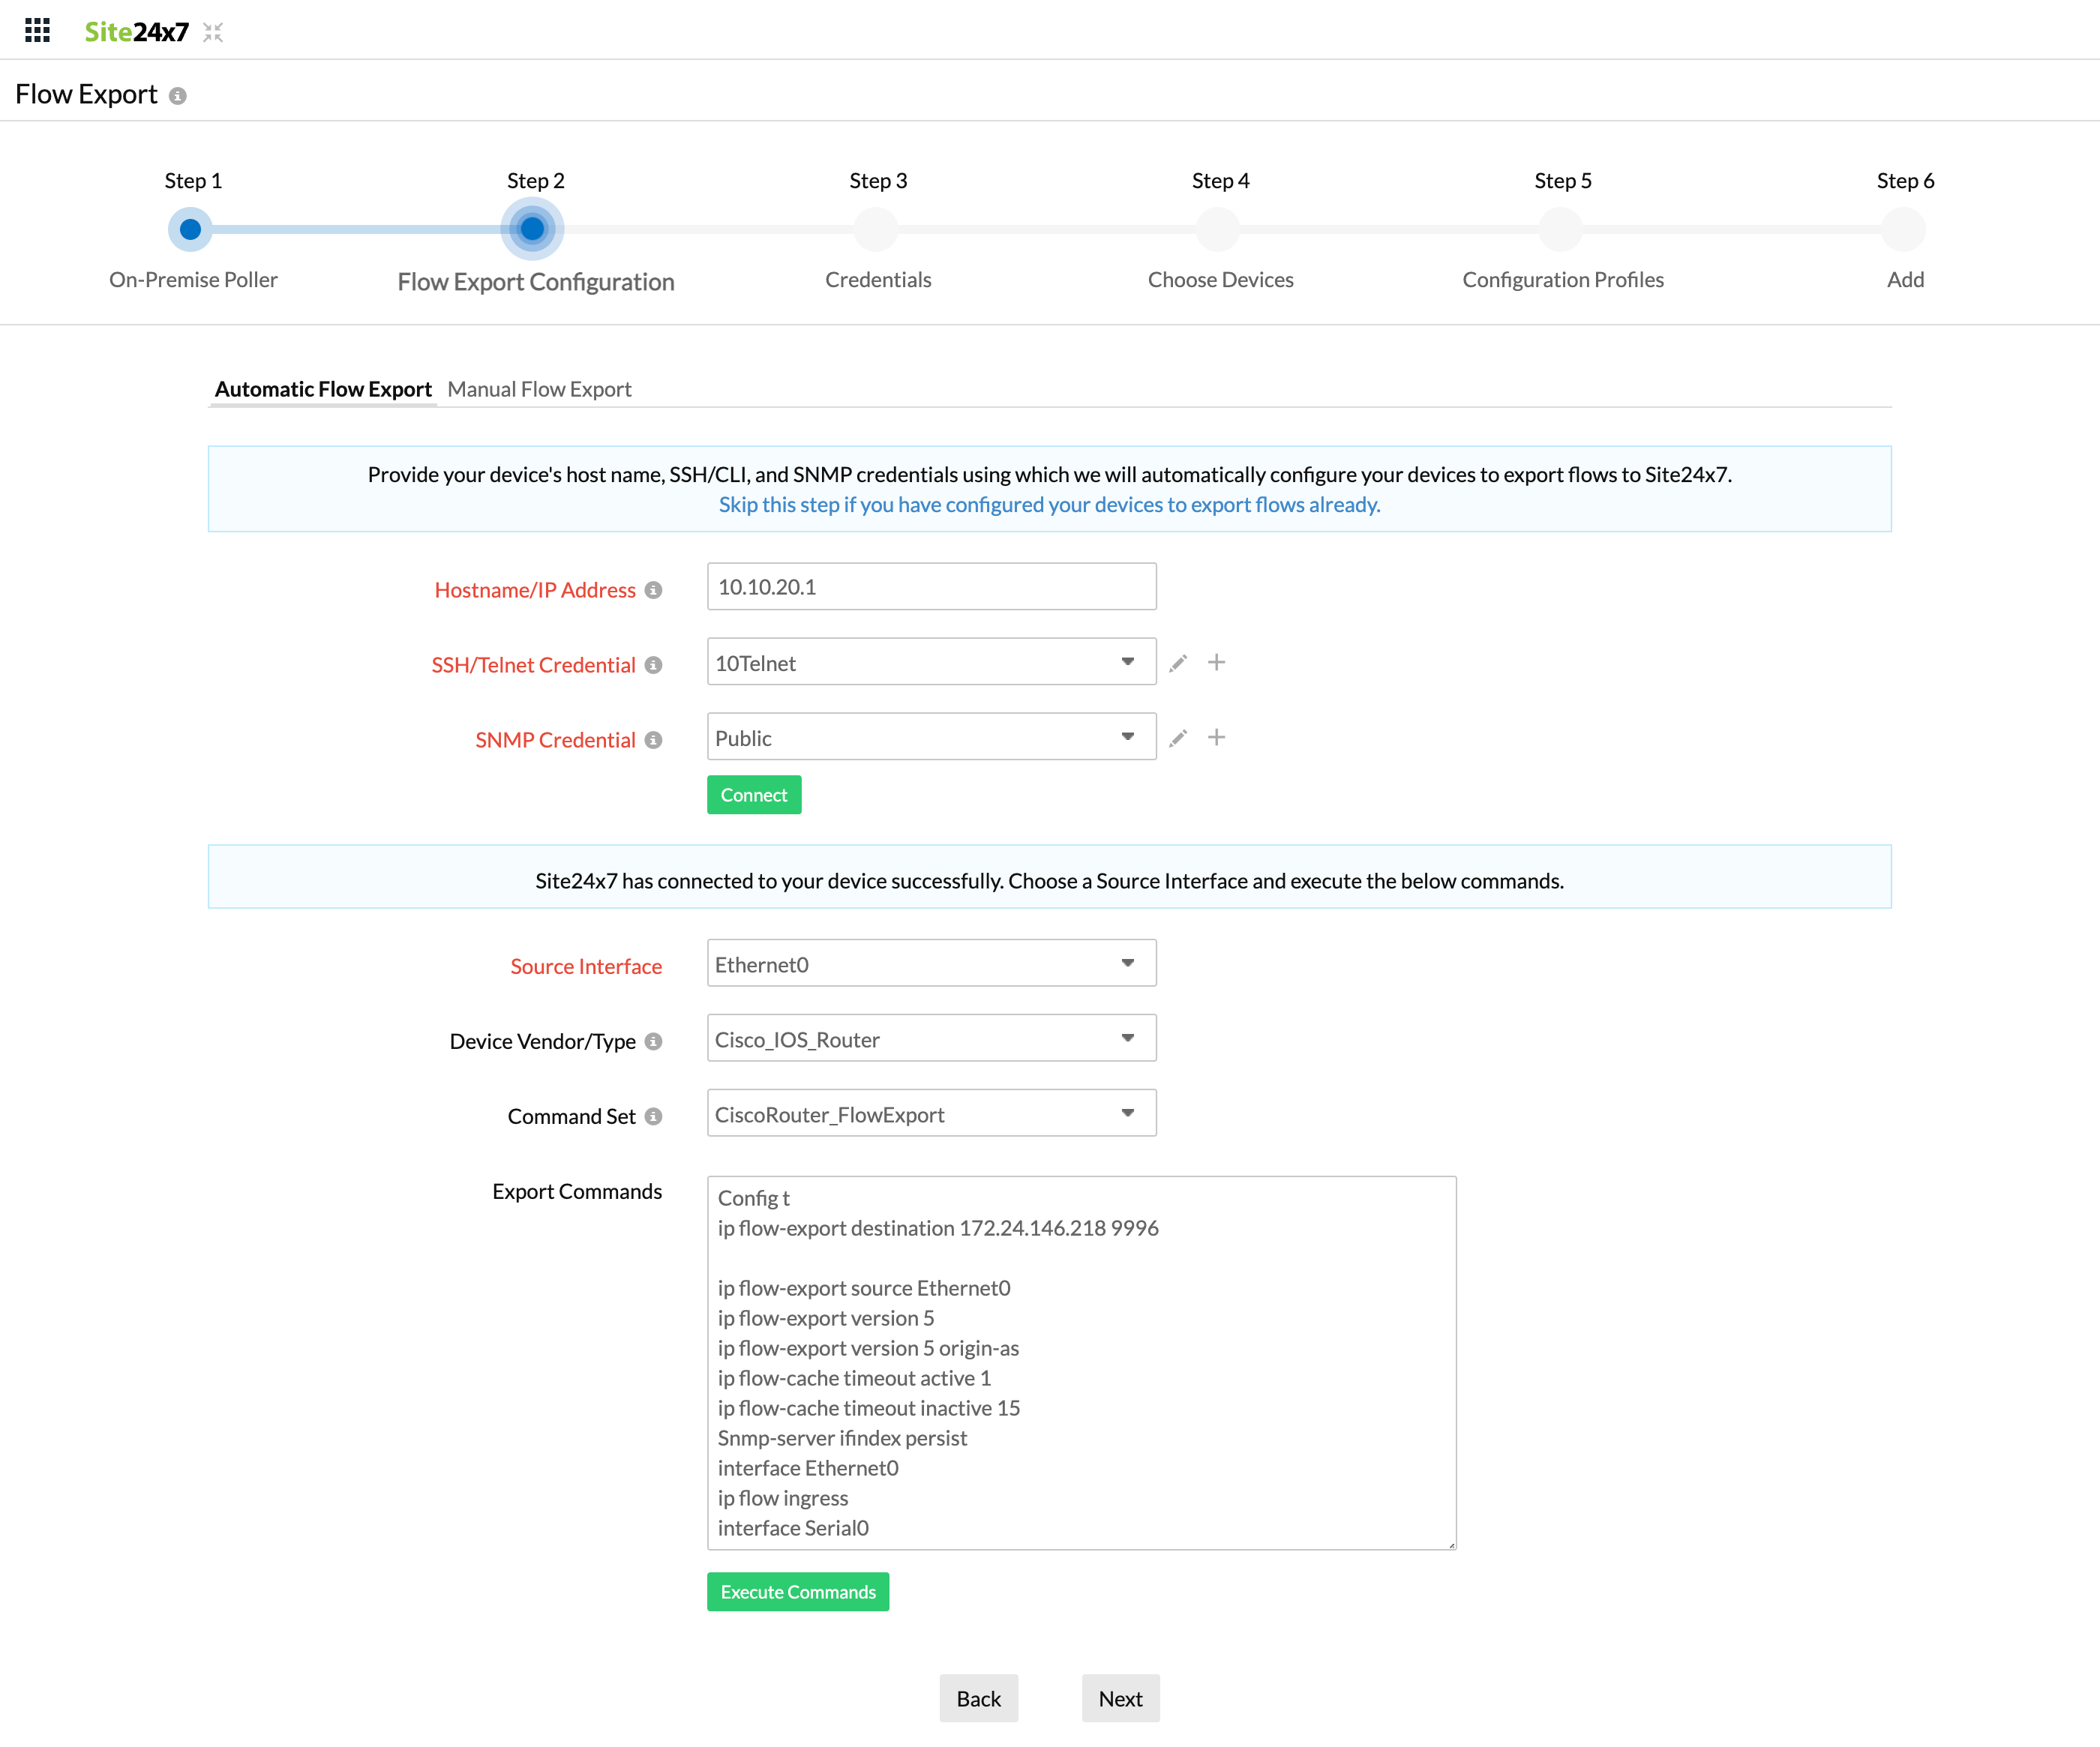Screen dimensions: 2100x1747
Task: Click the add plus icon next to SSH/Telnet Credential
Action: 1217,663
